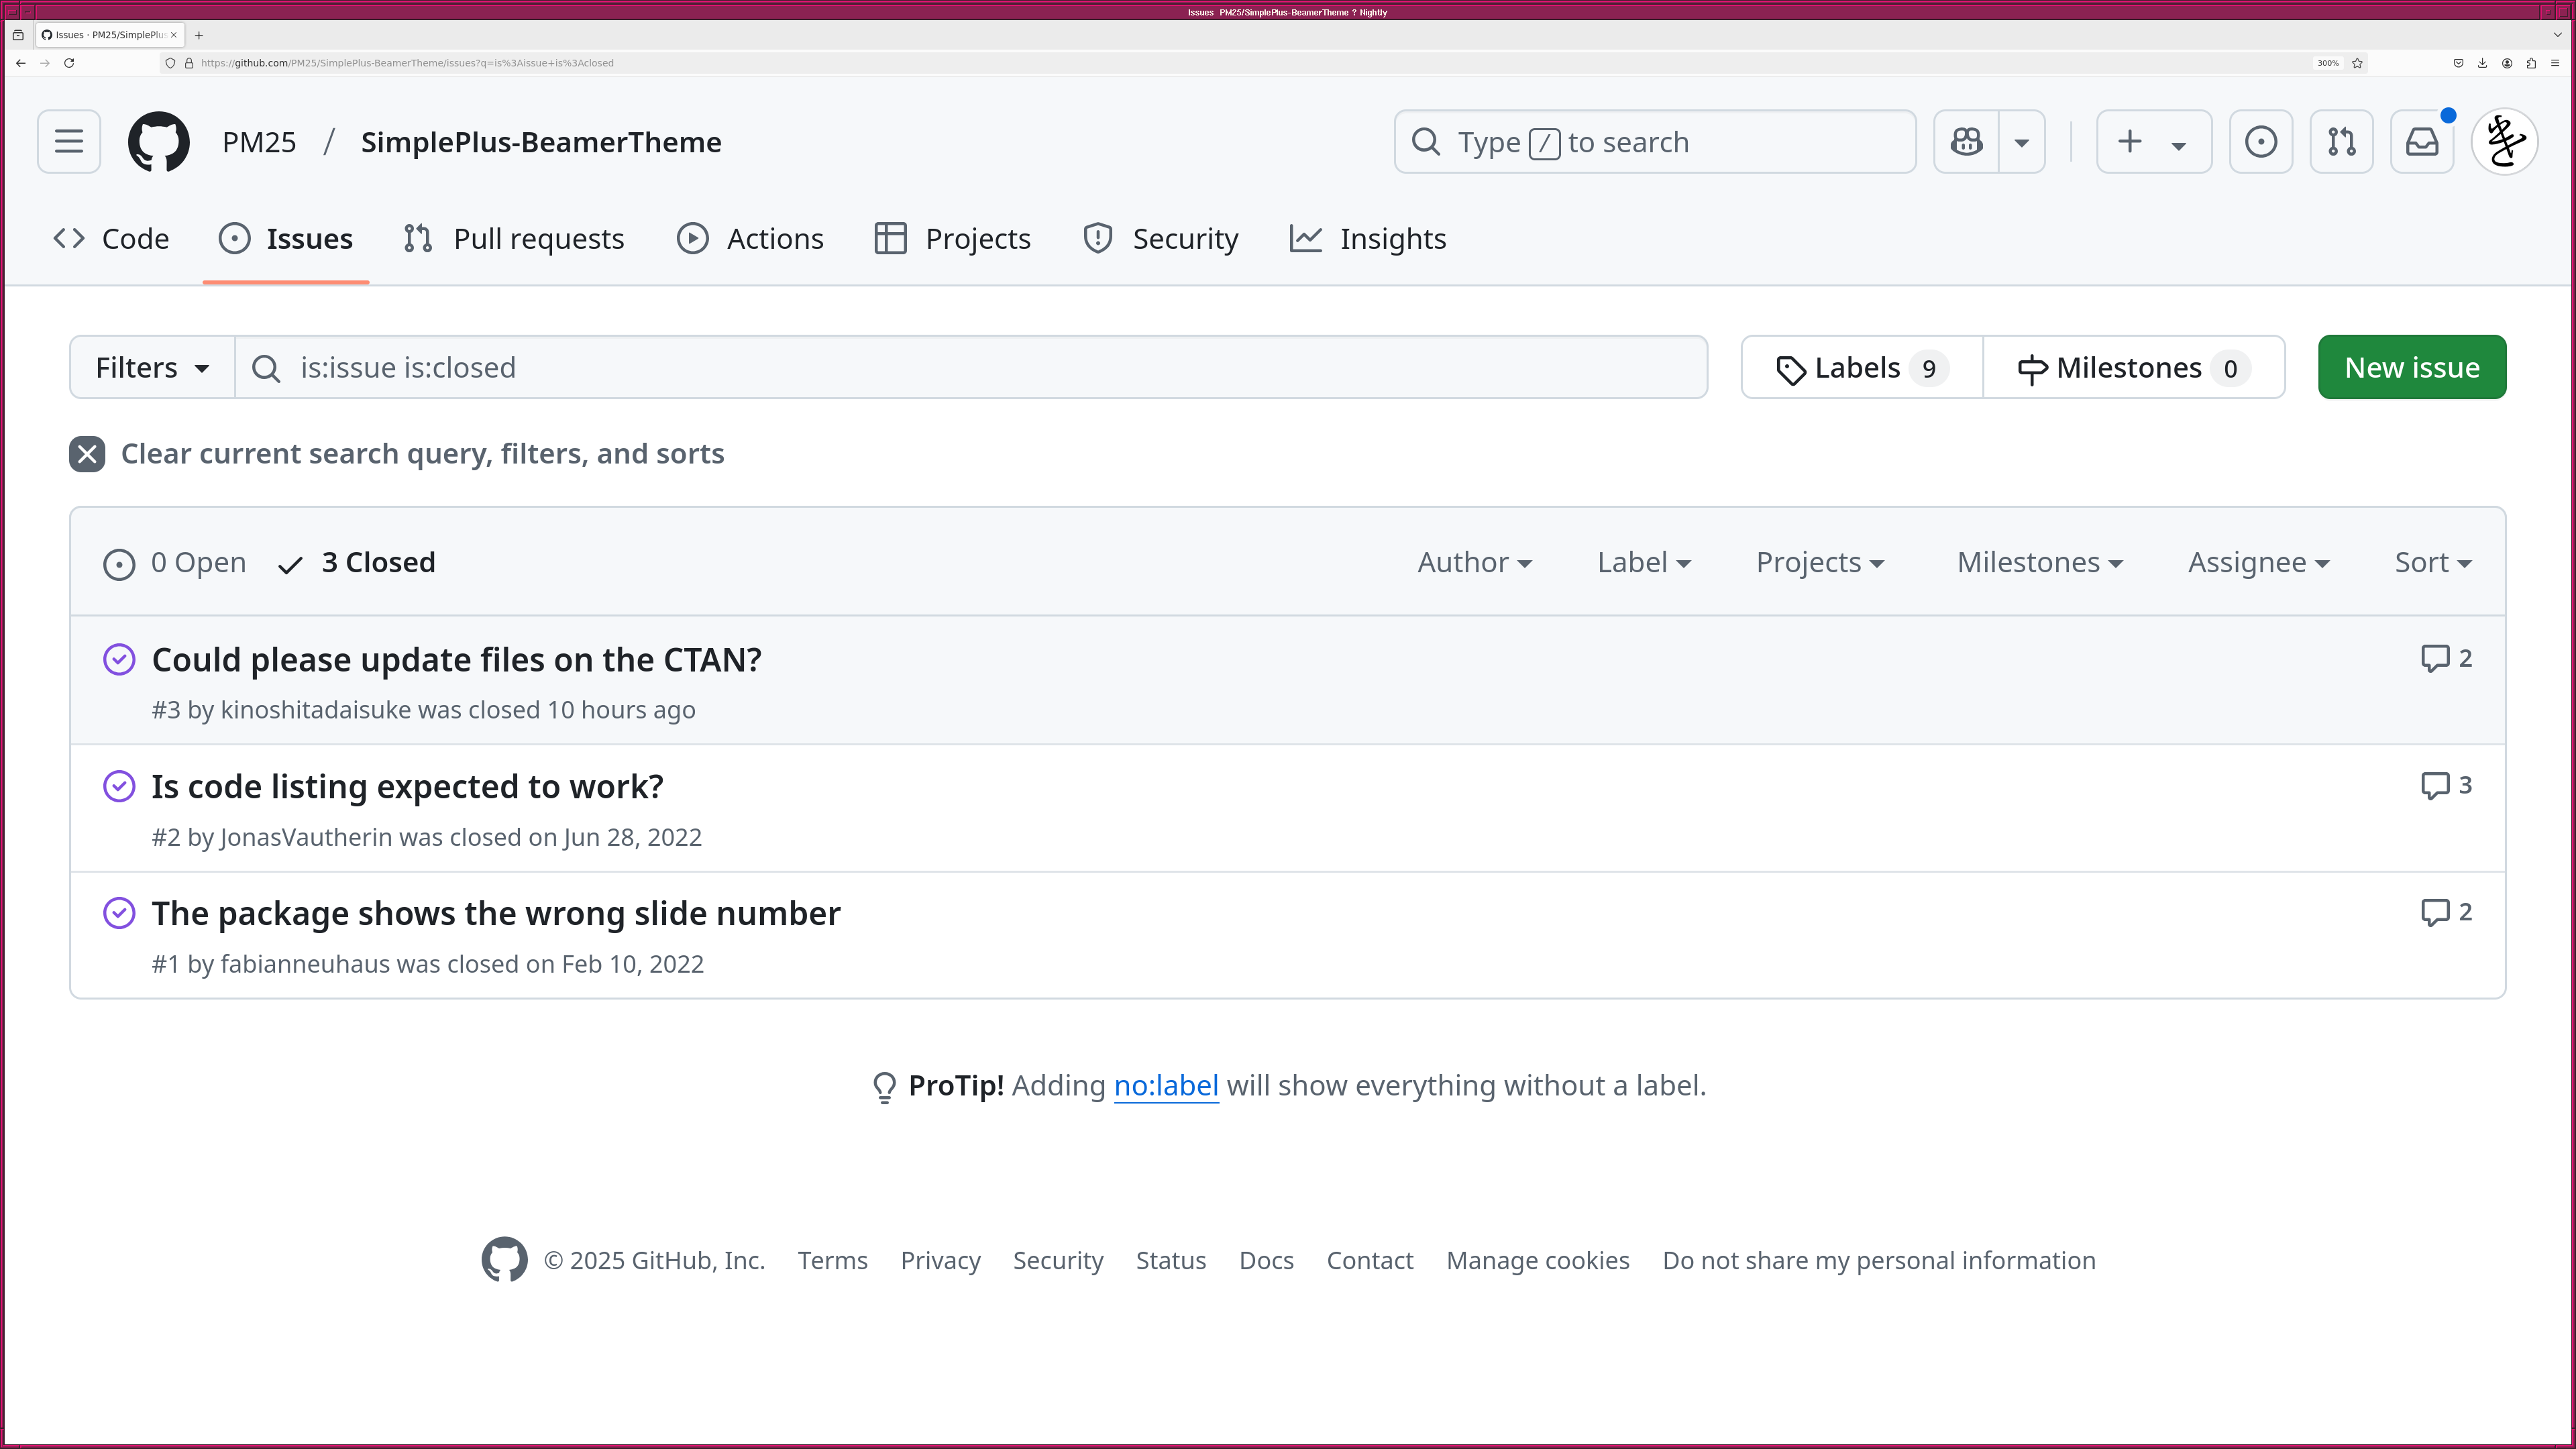This screenshot has height=1449, width=2576.
Task: Open the issues icon in top header
Action: click(x=2261, y=142)
